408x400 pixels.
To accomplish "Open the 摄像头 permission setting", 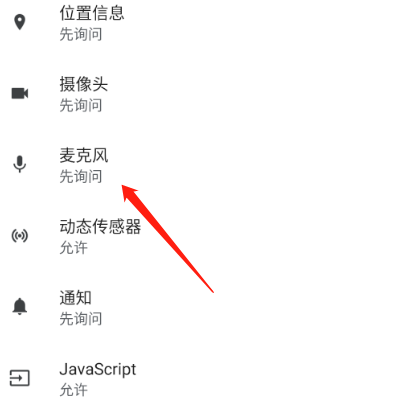I will coord(204,94).
